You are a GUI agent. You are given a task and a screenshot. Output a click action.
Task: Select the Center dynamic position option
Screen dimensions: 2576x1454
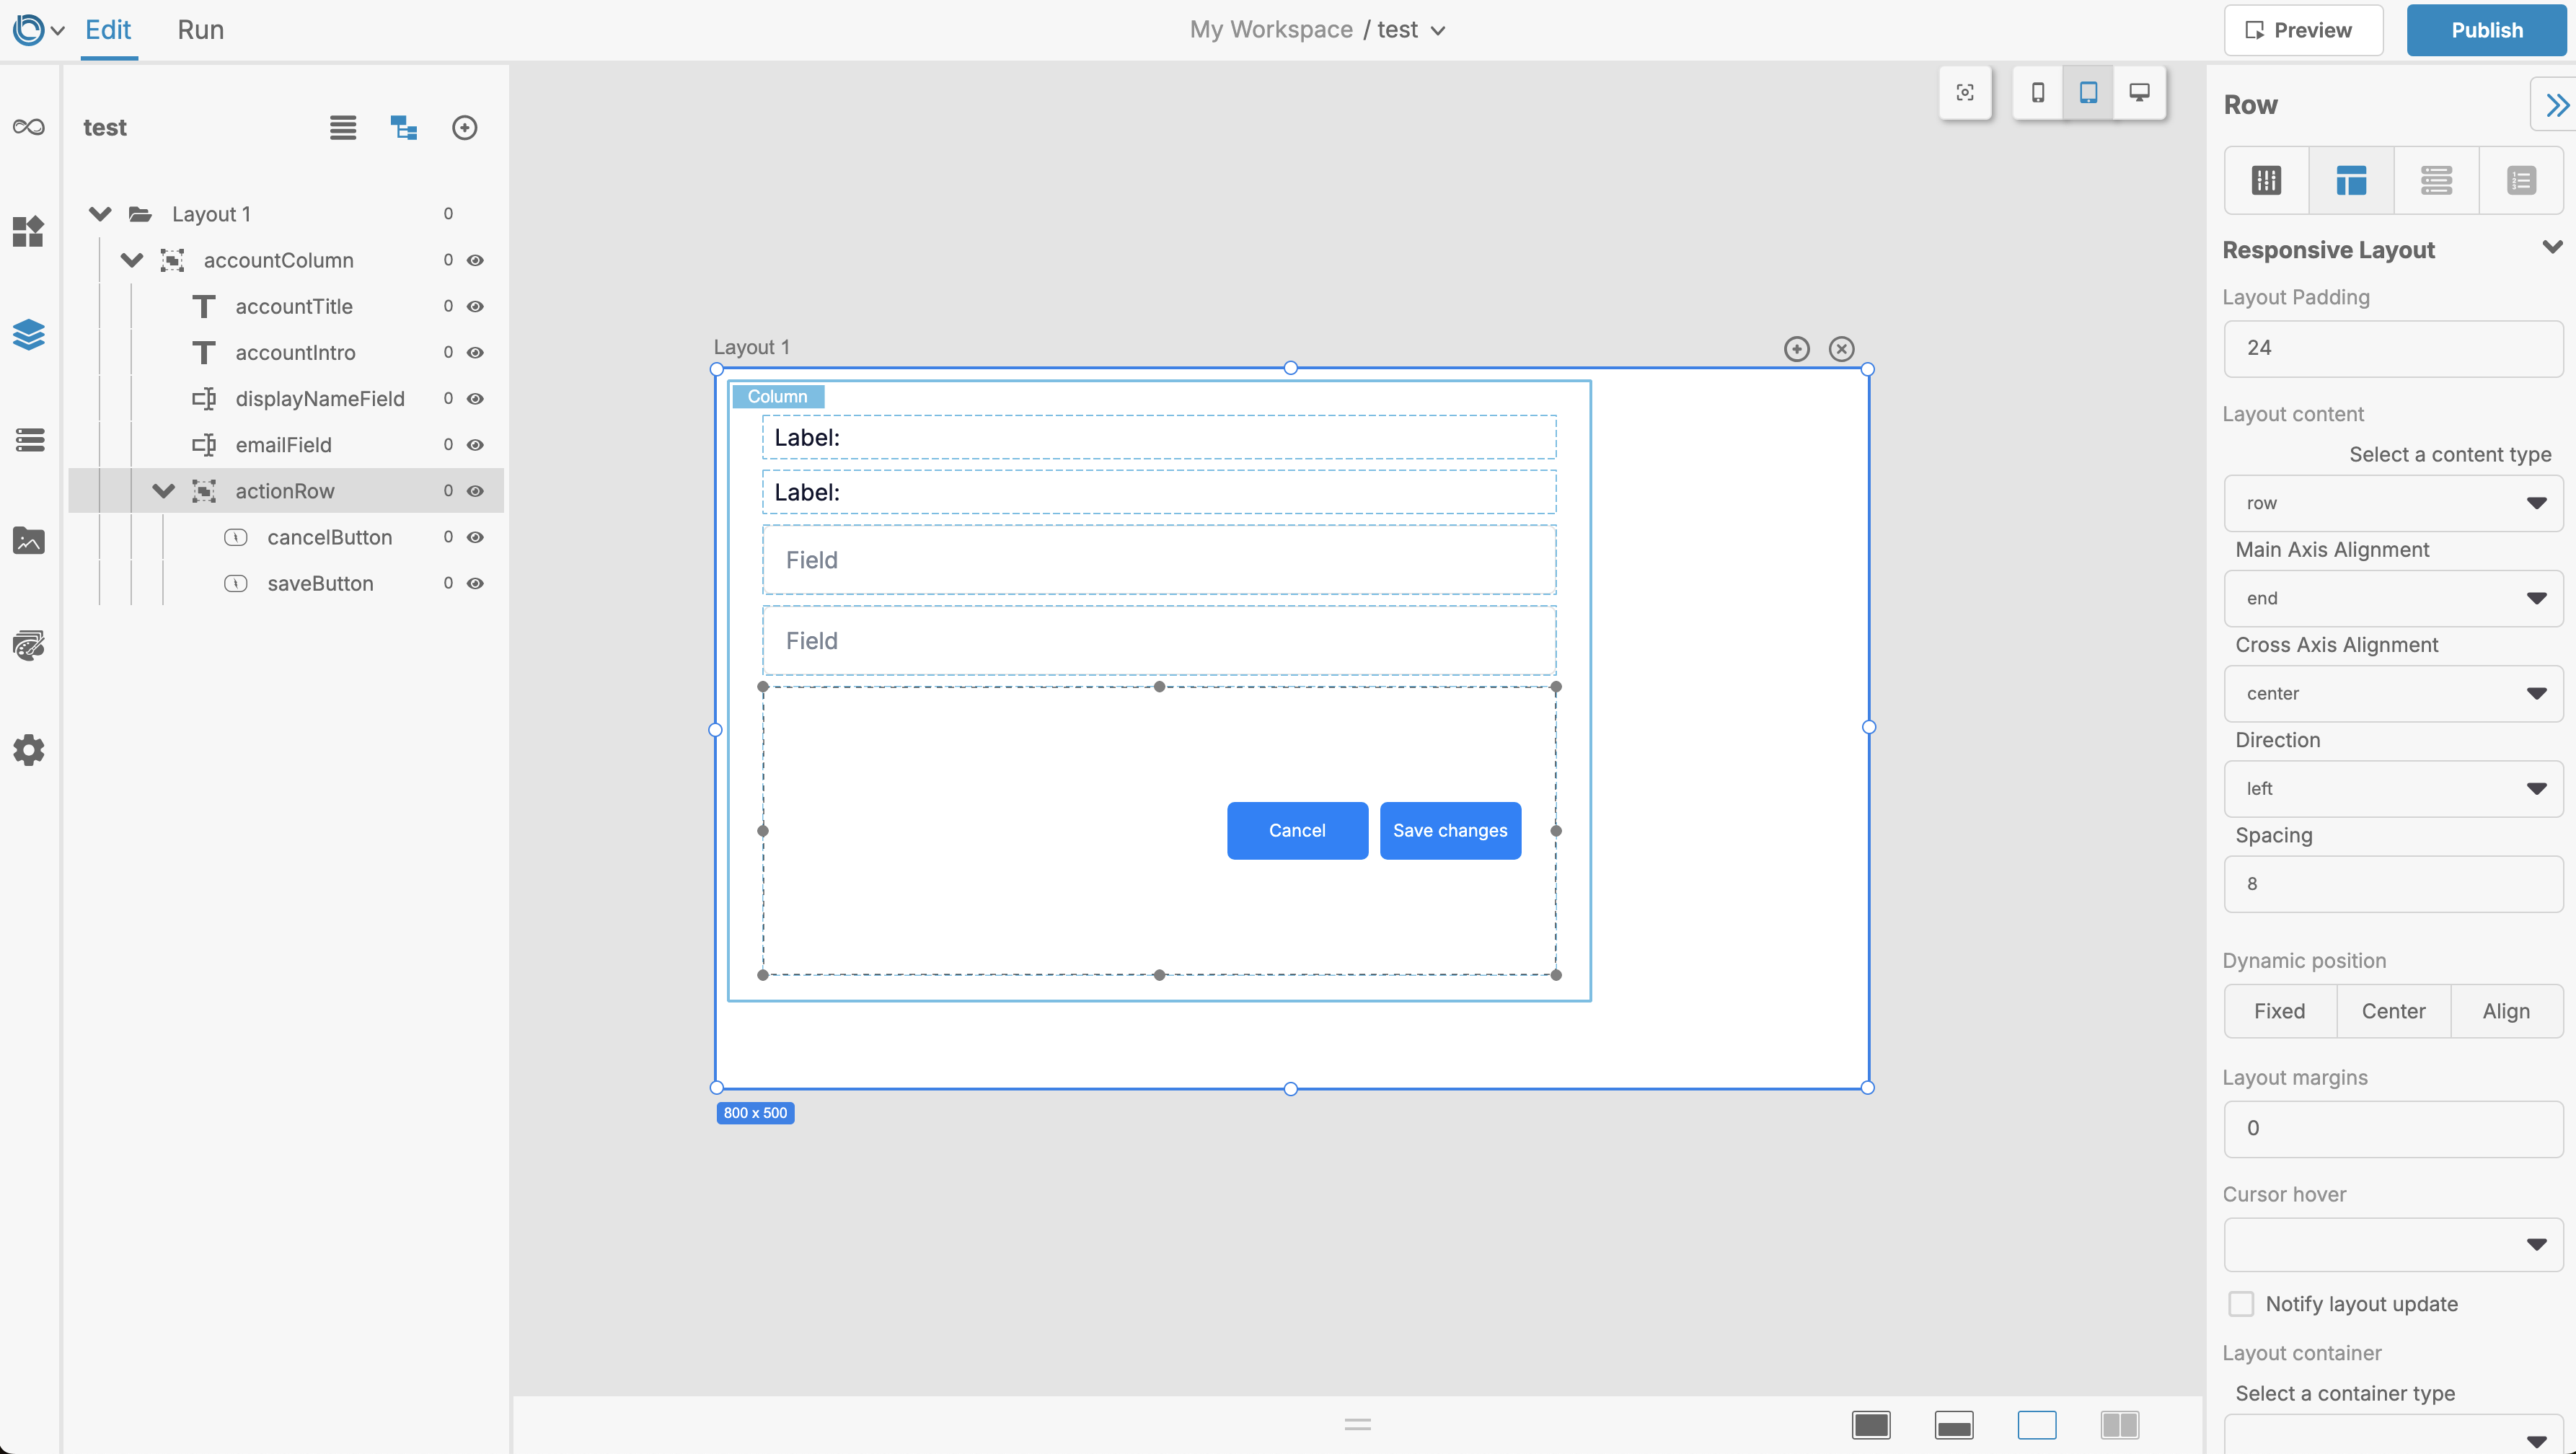coord(2393,1011)
